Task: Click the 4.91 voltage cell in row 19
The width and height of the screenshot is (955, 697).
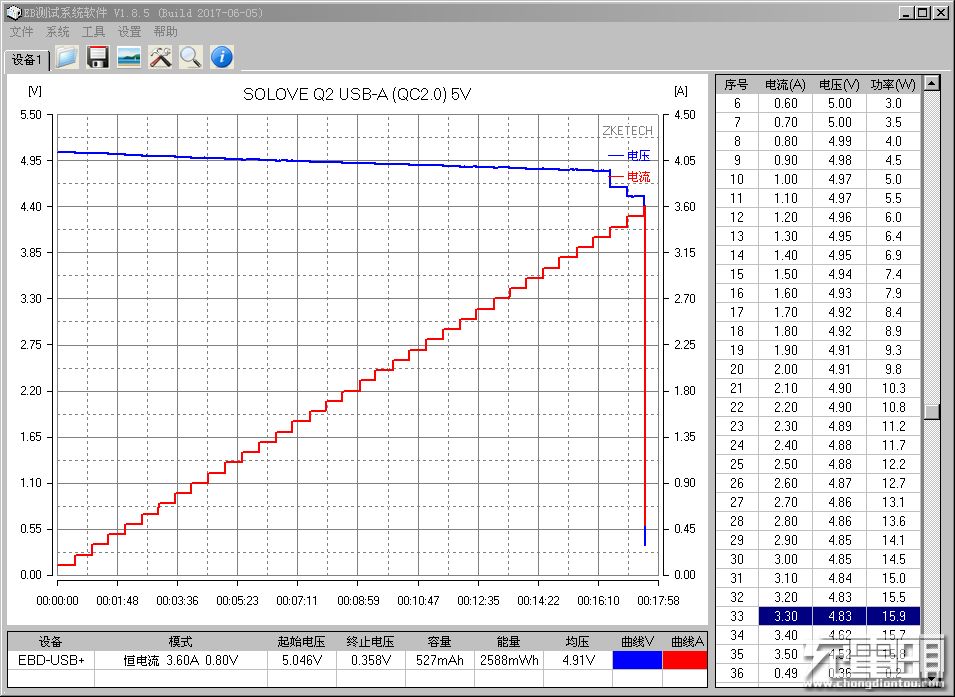Action: pos(839,350)
